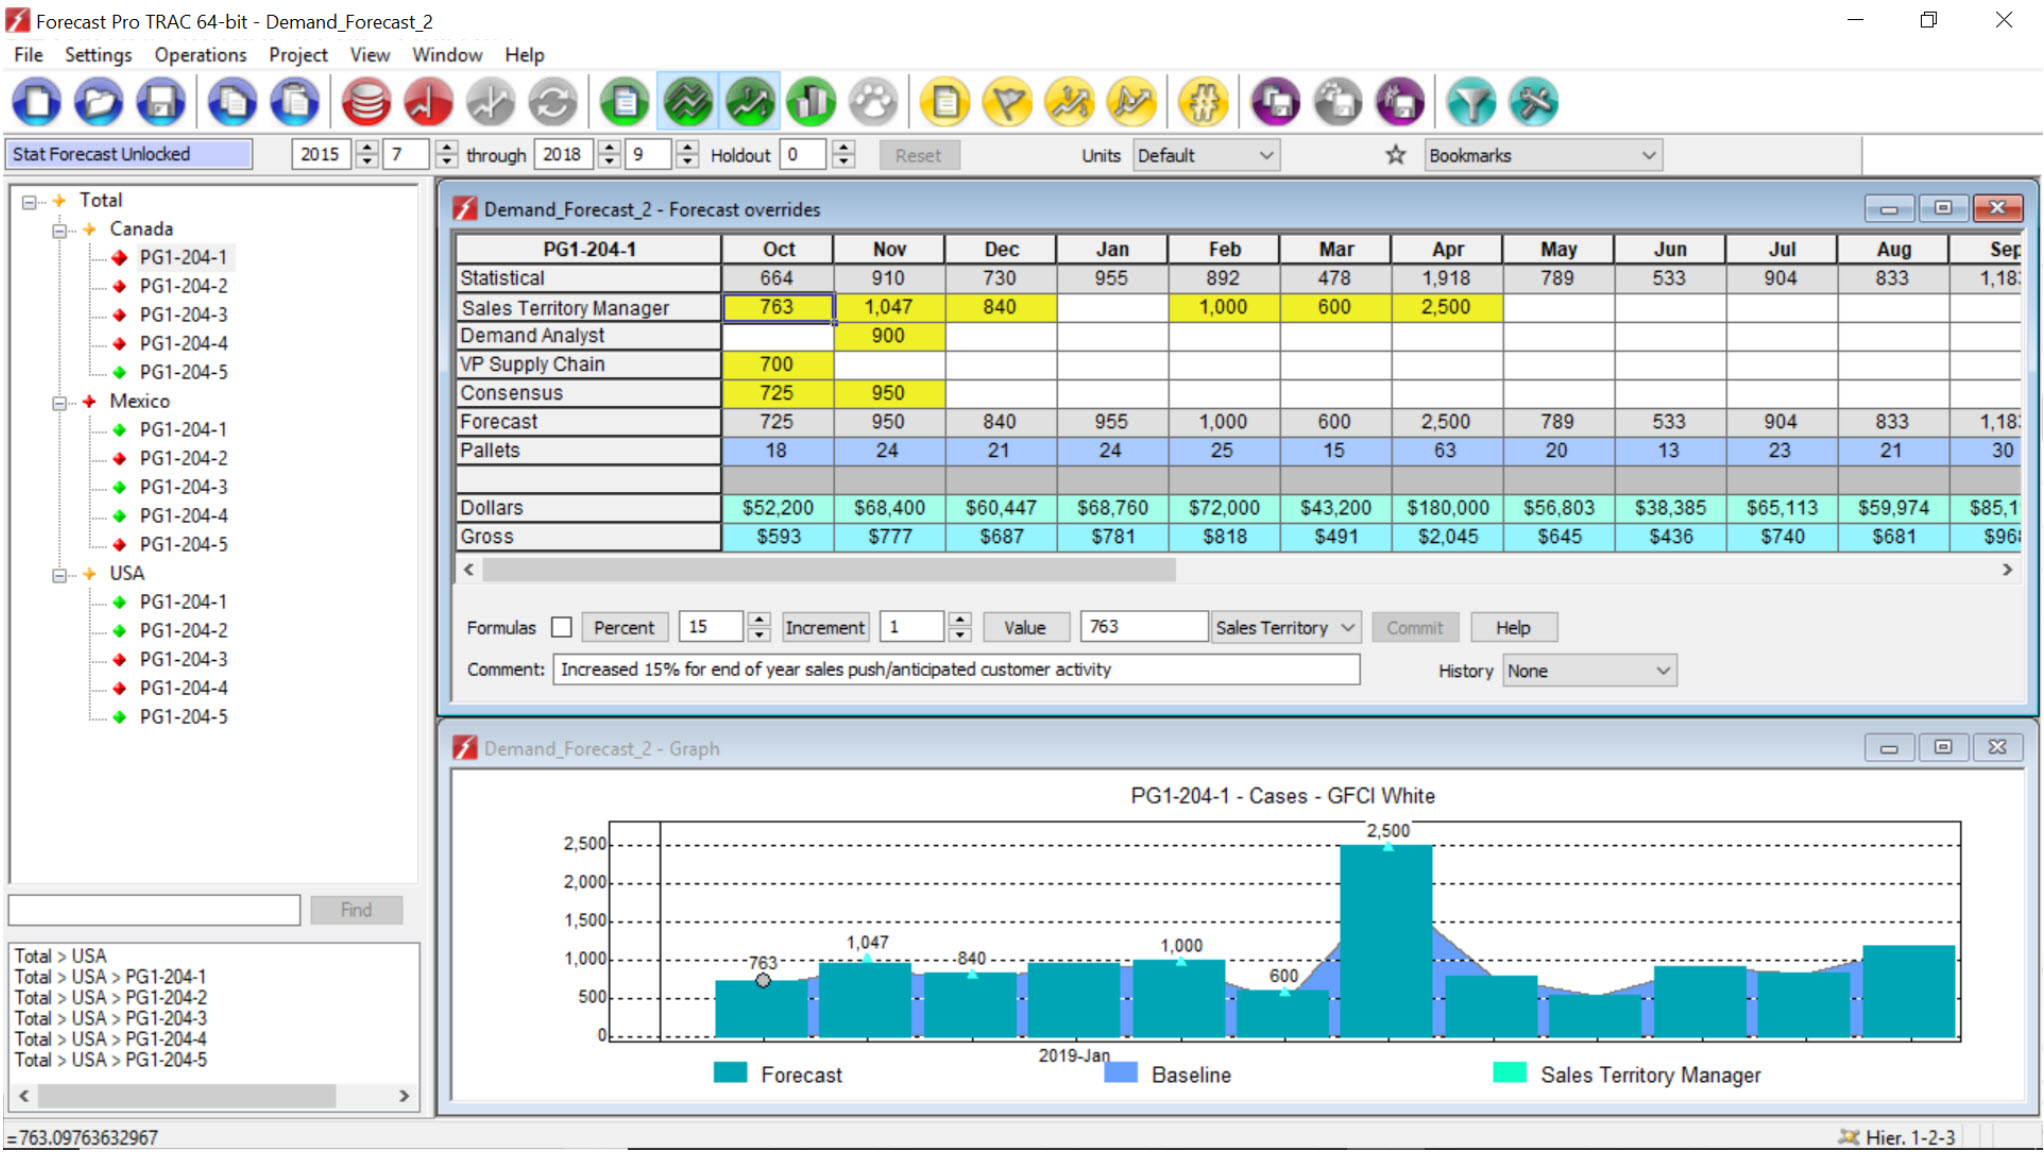This screenshot has height=1154, width=2044.
Task: Open the red historical data manager icon
Action: 366,101
